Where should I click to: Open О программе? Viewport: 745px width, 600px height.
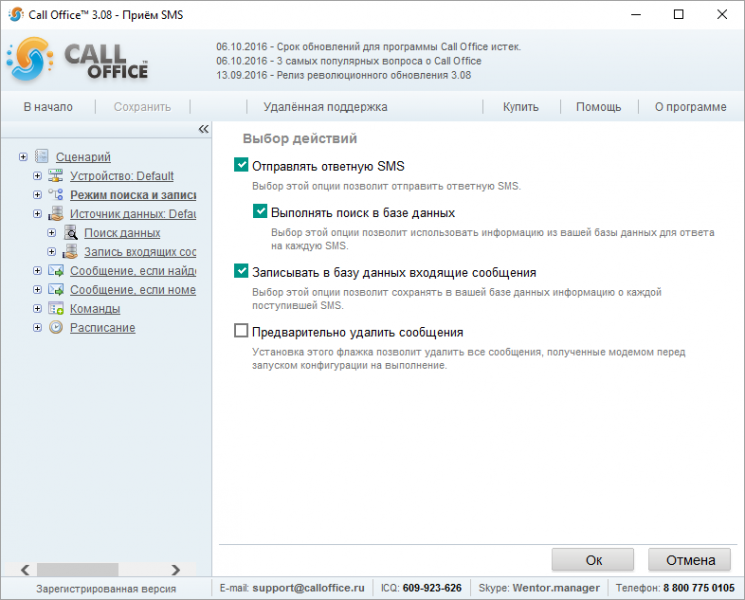click(690, 107)
